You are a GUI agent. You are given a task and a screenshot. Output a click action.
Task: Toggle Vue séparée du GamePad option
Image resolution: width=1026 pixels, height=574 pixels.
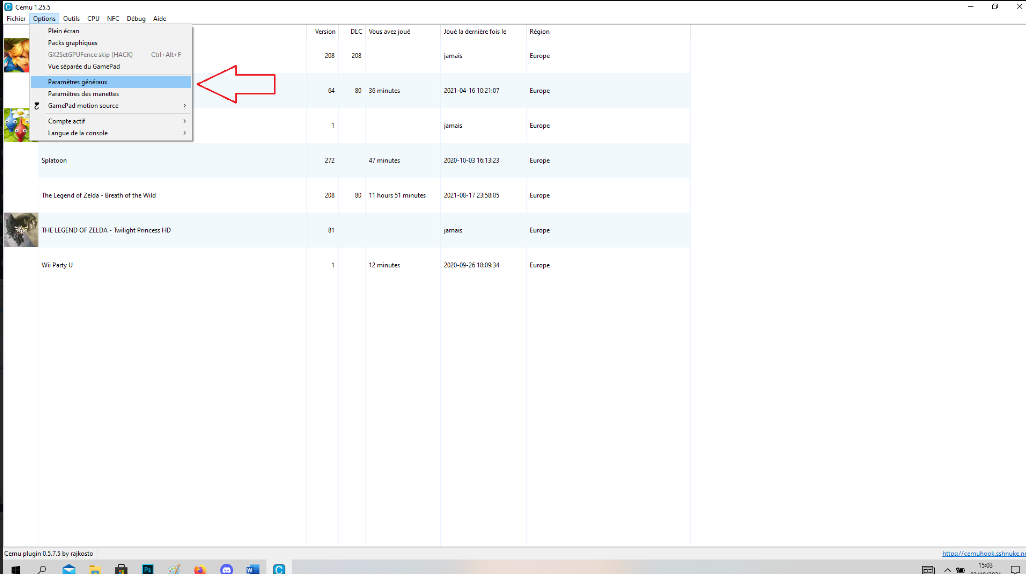[x=110, y=66]
